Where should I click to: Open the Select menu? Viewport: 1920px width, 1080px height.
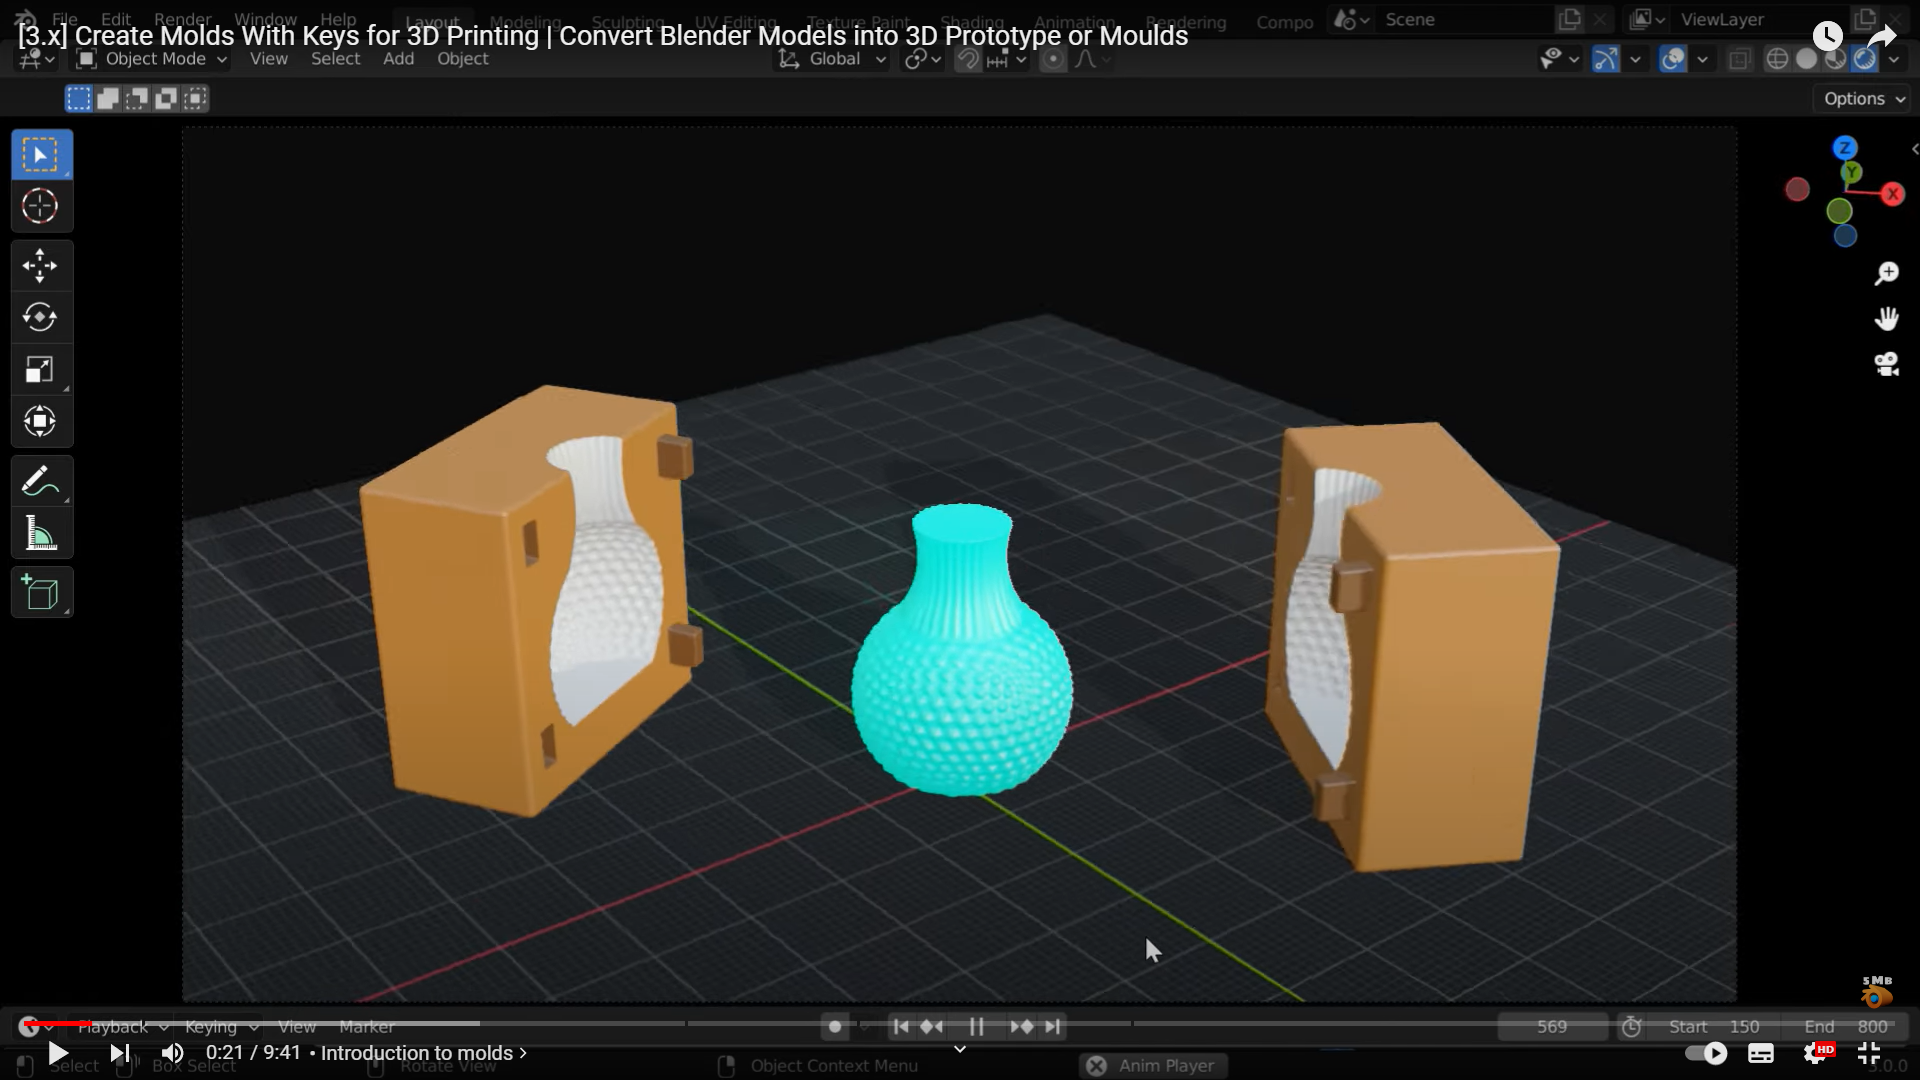point(335,59)
